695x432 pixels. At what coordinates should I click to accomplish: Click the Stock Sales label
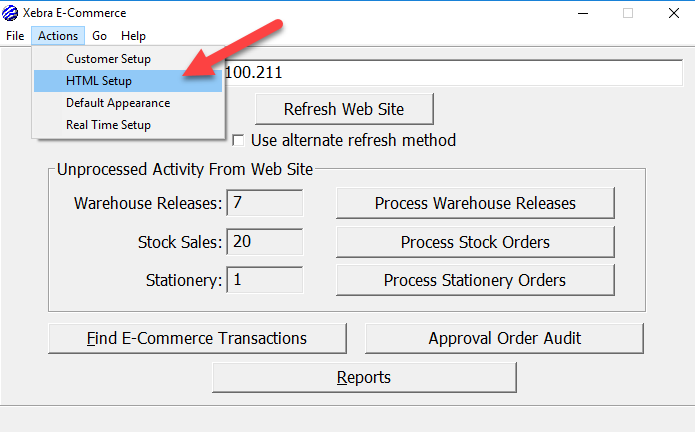tap(180, 242)
